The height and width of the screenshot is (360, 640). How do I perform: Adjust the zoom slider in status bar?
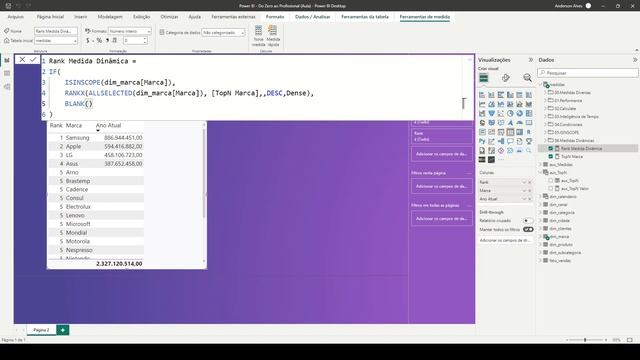(585, 340)
